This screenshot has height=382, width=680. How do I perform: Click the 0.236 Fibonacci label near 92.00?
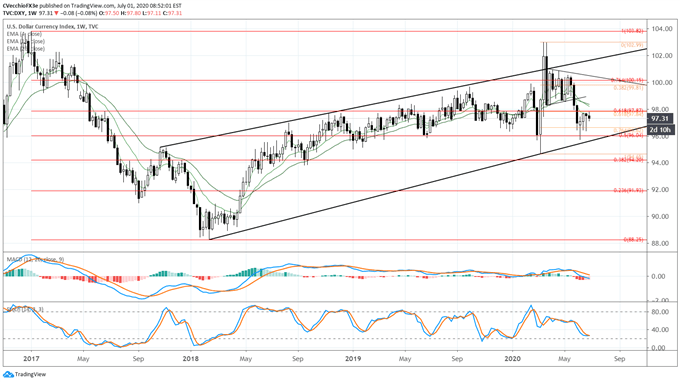point(628,190)
